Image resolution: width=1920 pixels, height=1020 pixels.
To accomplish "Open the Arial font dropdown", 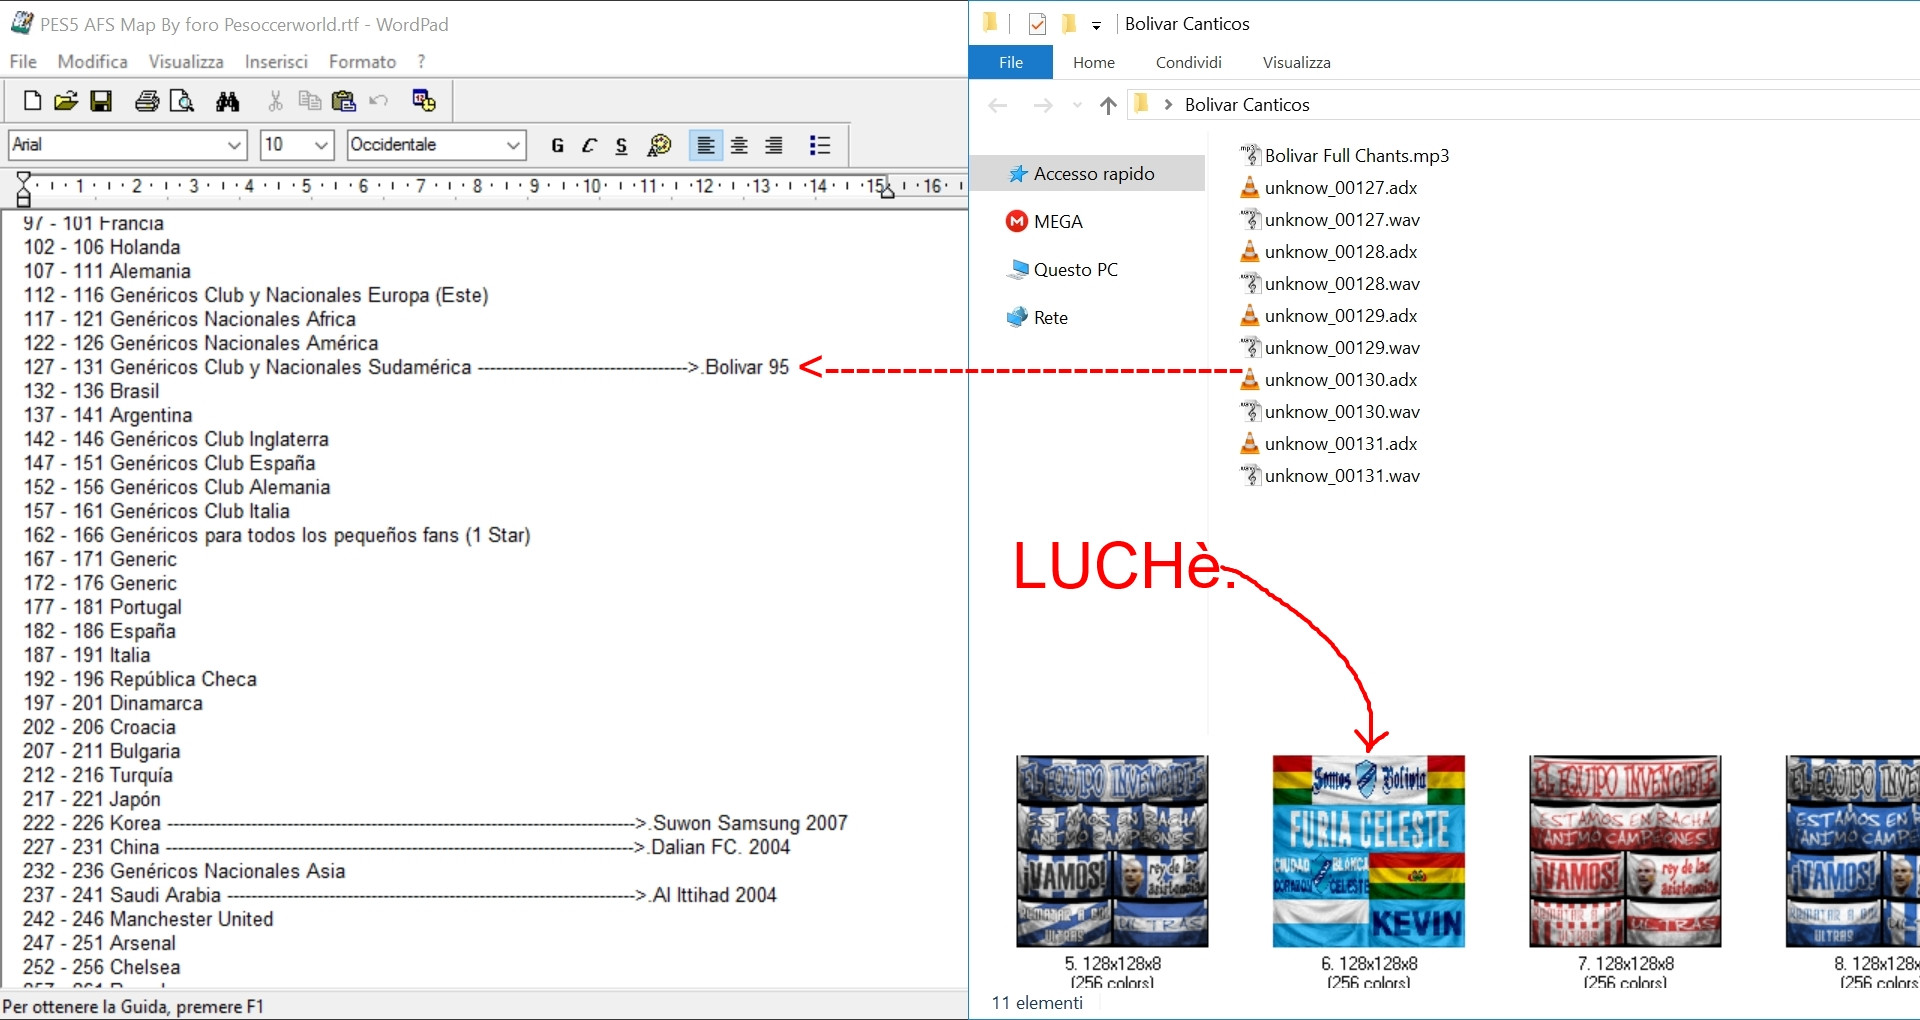I will pyautogui.click(x=234, y=145).
